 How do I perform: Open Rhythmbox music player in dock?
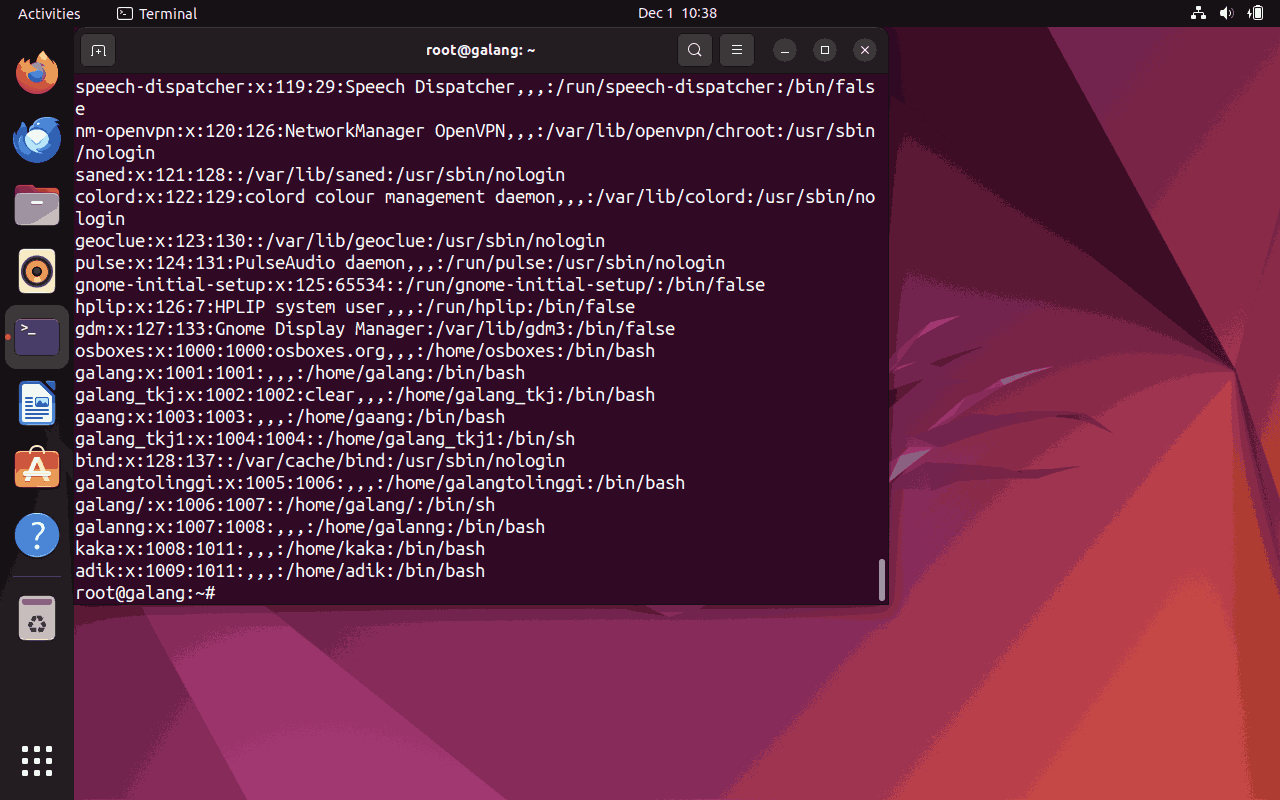point(37,271)
